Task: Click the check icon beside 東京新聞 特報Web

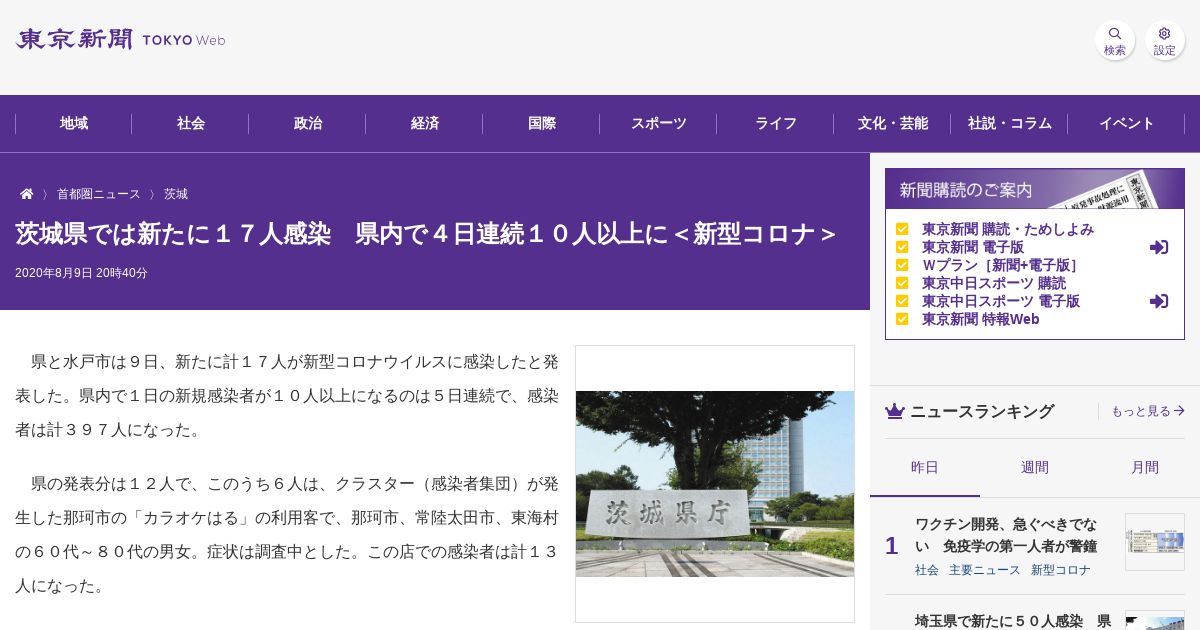Action: coord(902,319)
